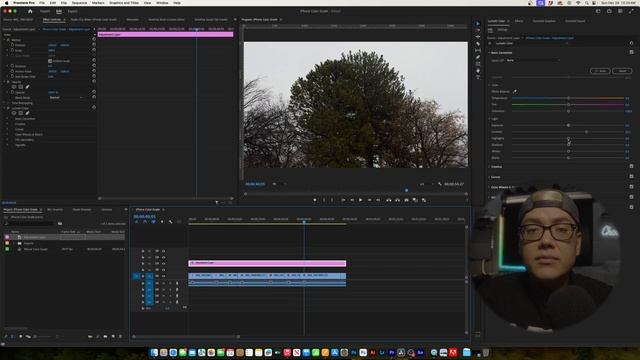The height and width of the screenshot is (360, 640).
Task: Select the Type tool
Action: click(478, 77)
